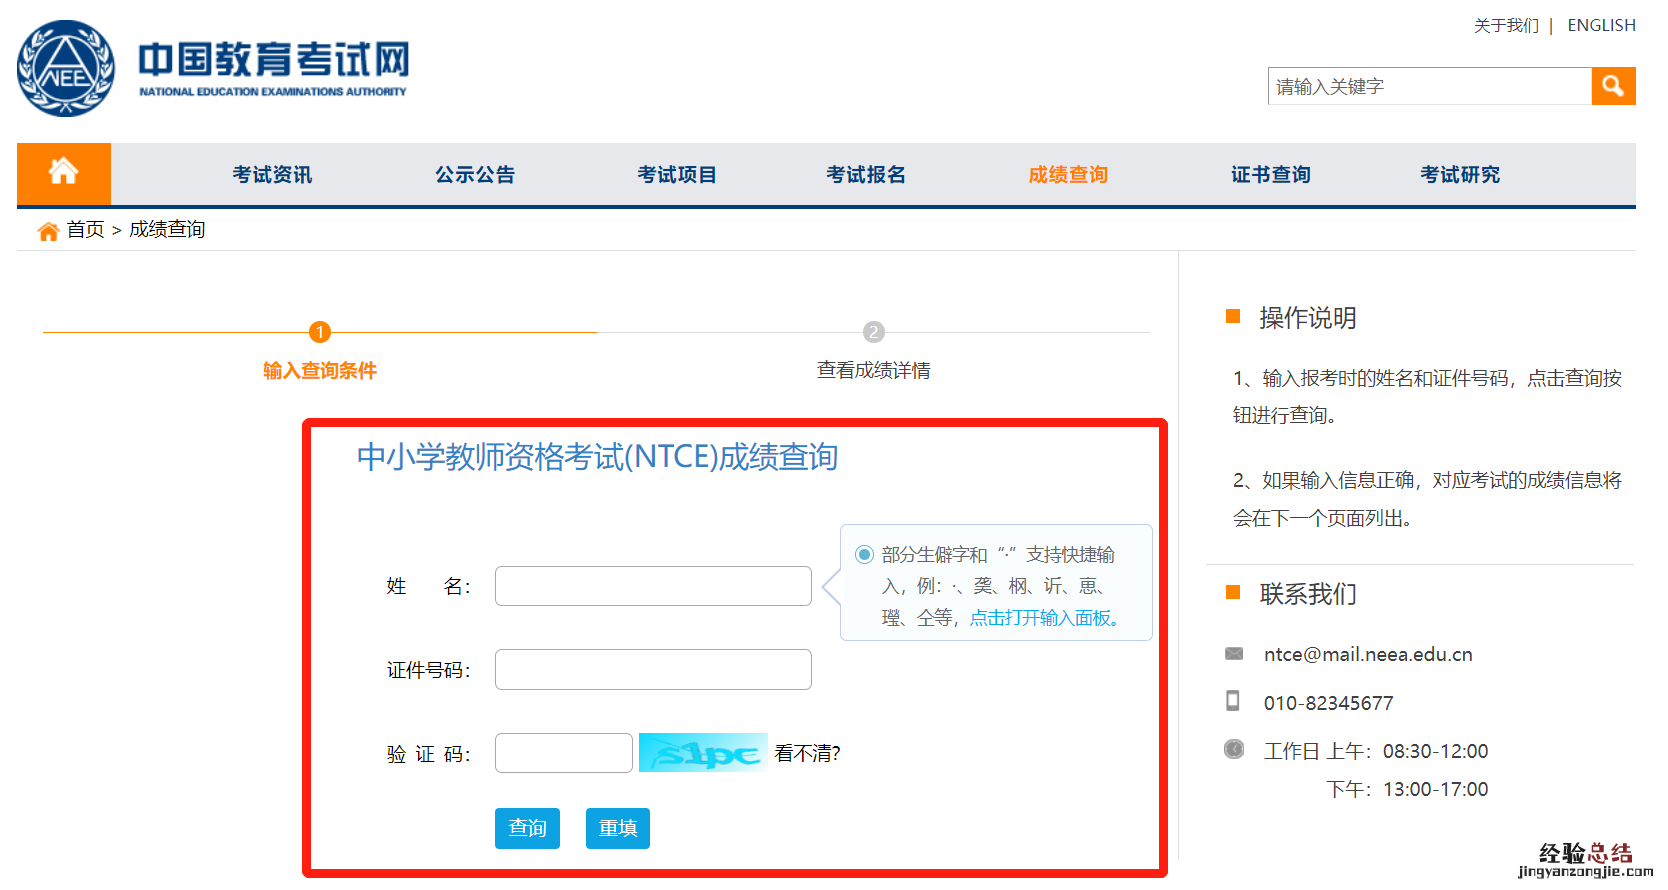Screen dimensions: 1668x890
Task: Click the NEEA logo emblem
Action: tap(66, 69)
